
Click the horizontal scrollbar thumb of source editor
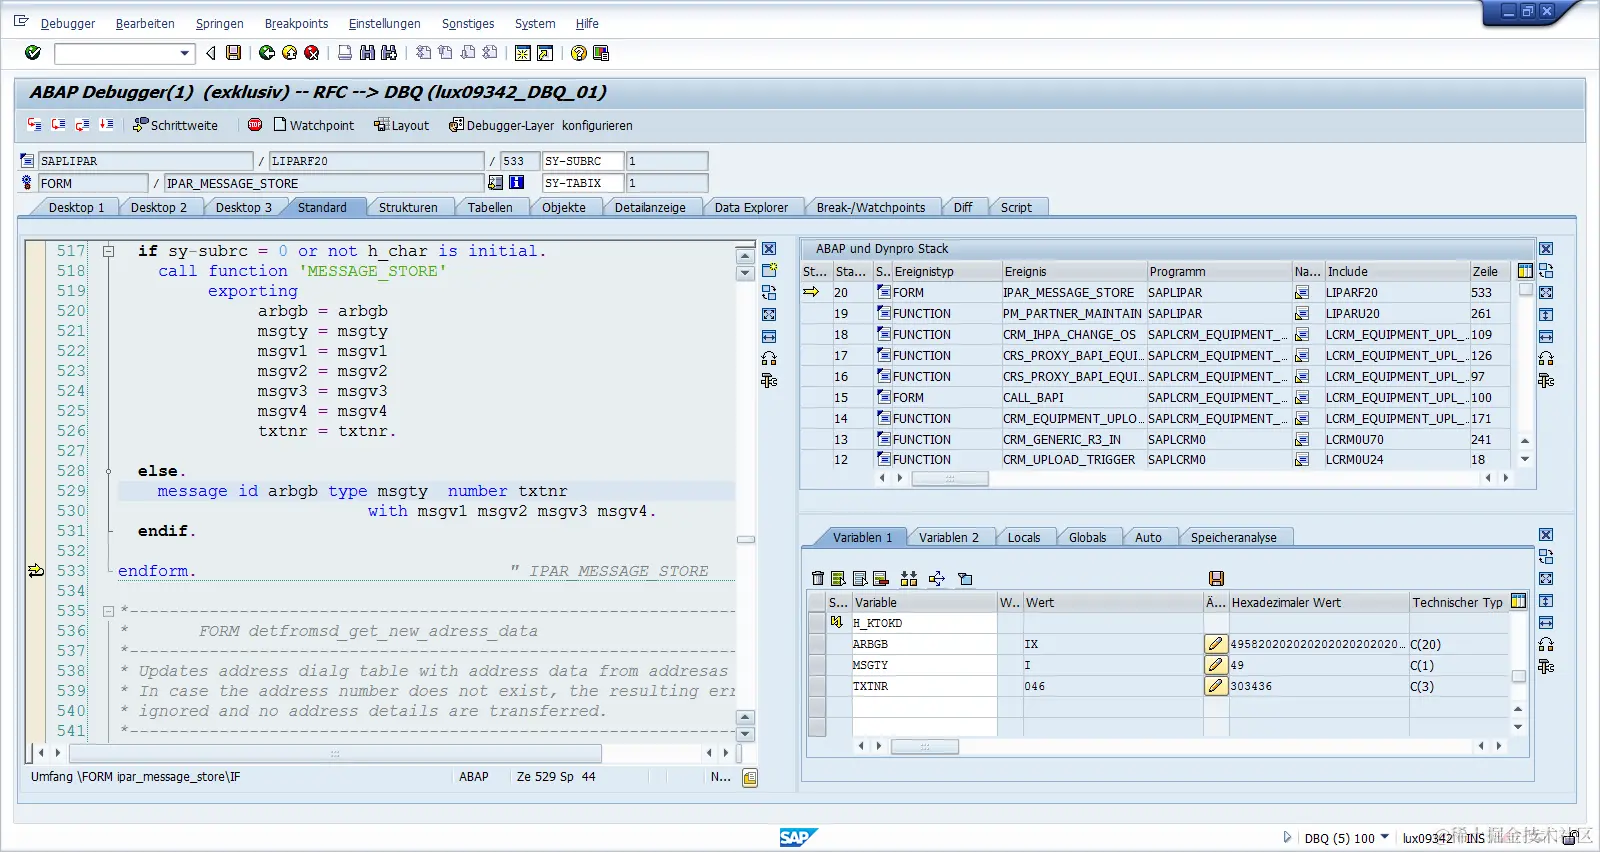(335, 753)
